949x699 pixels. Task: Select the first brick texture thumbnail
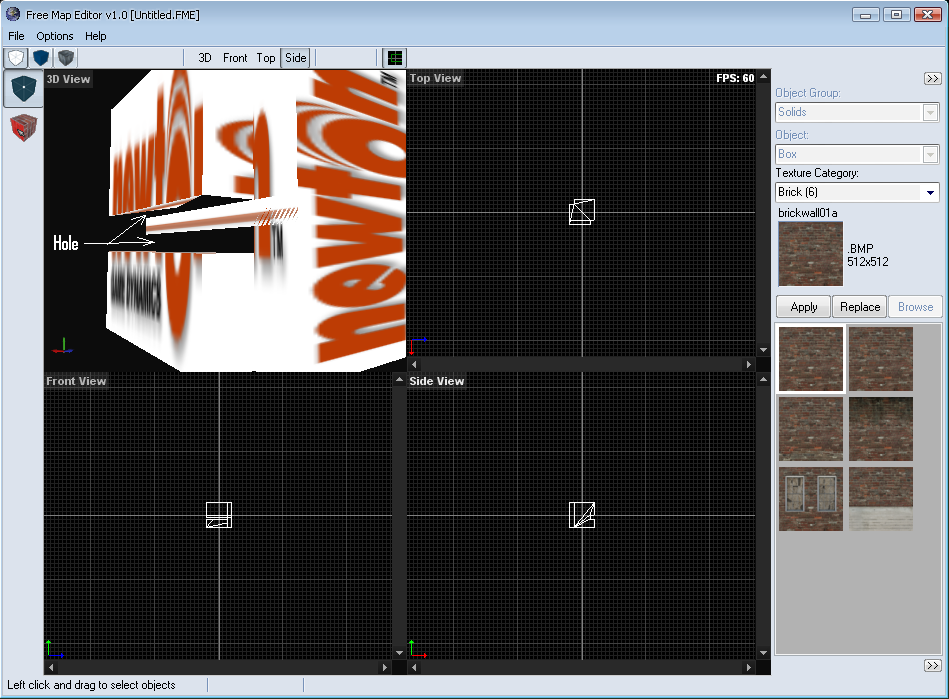[x=810, y=359]
